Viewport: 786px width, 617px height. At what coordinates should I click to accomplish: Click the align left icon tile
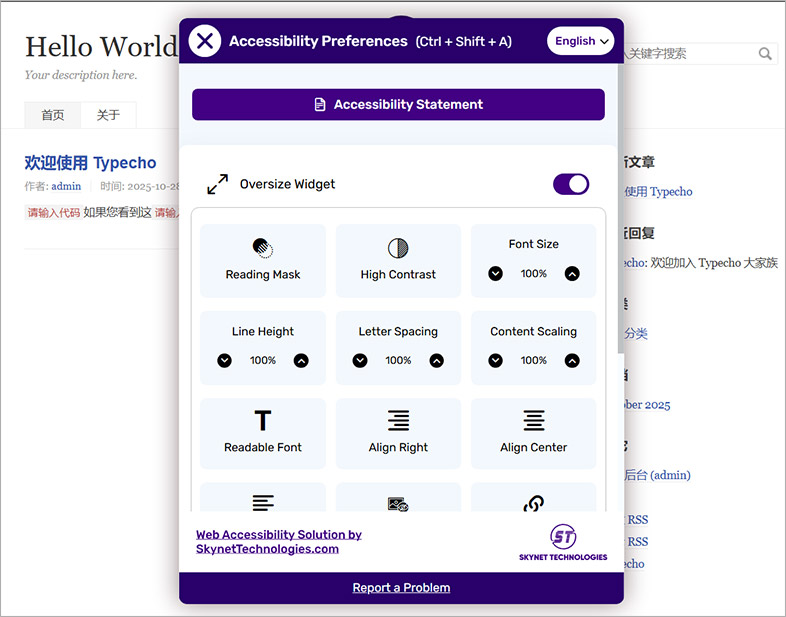(263, 498)
